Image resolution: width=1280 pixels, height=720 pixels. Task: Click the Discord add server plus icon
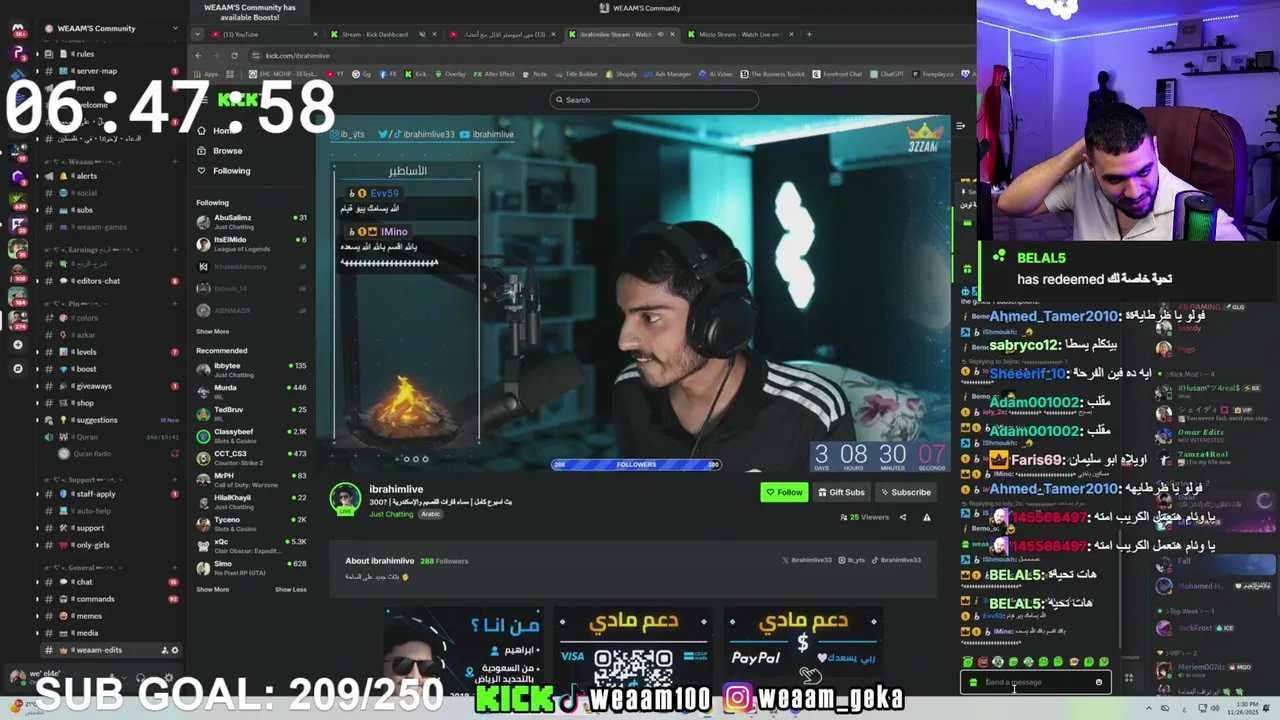pyautogui.click(x=17, y=344)
